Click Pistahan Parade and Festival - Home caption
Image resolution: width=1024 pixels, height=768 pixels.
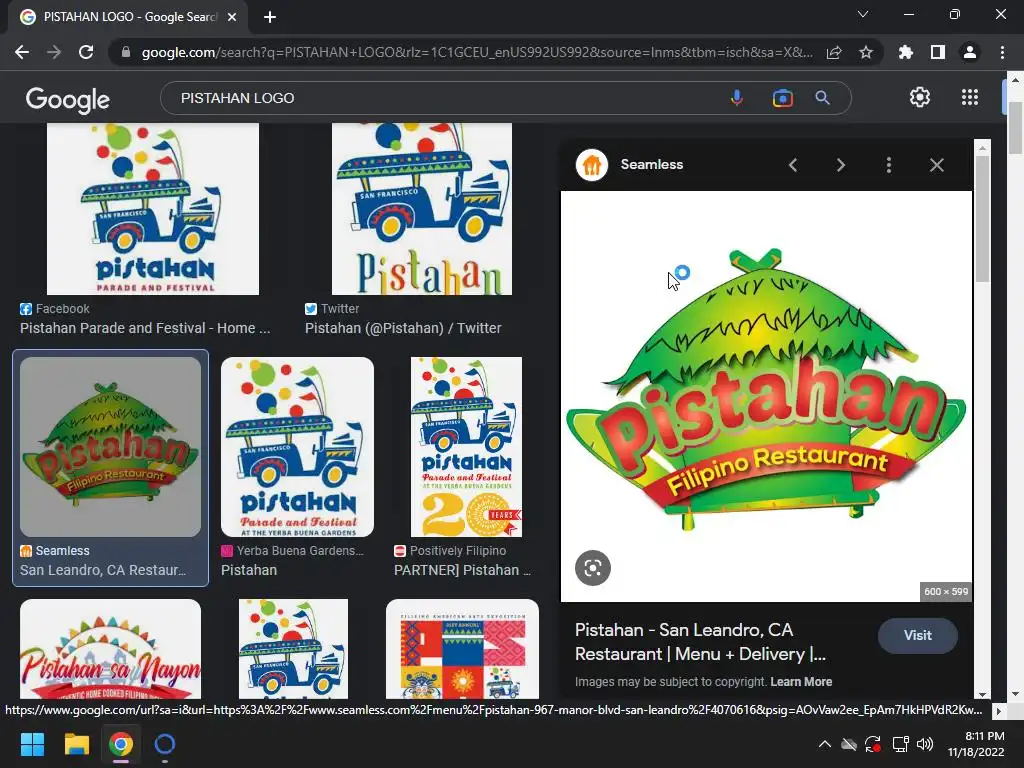point(145,328)
